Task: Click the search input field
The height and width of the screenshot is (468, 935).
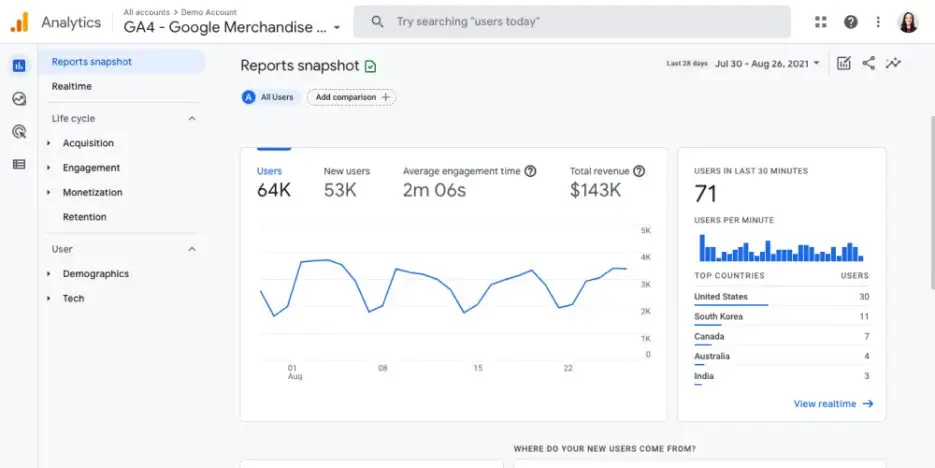Action: click(572, 22)
